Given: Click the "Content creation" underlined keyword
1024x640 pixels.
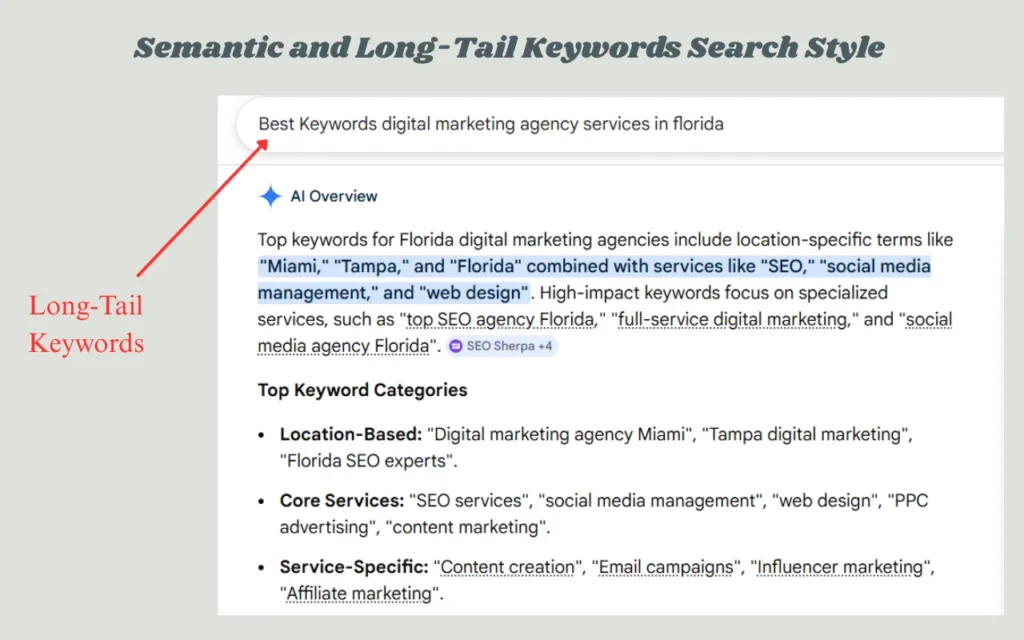Looking at the screenshot, I should [x=509, y=567].
